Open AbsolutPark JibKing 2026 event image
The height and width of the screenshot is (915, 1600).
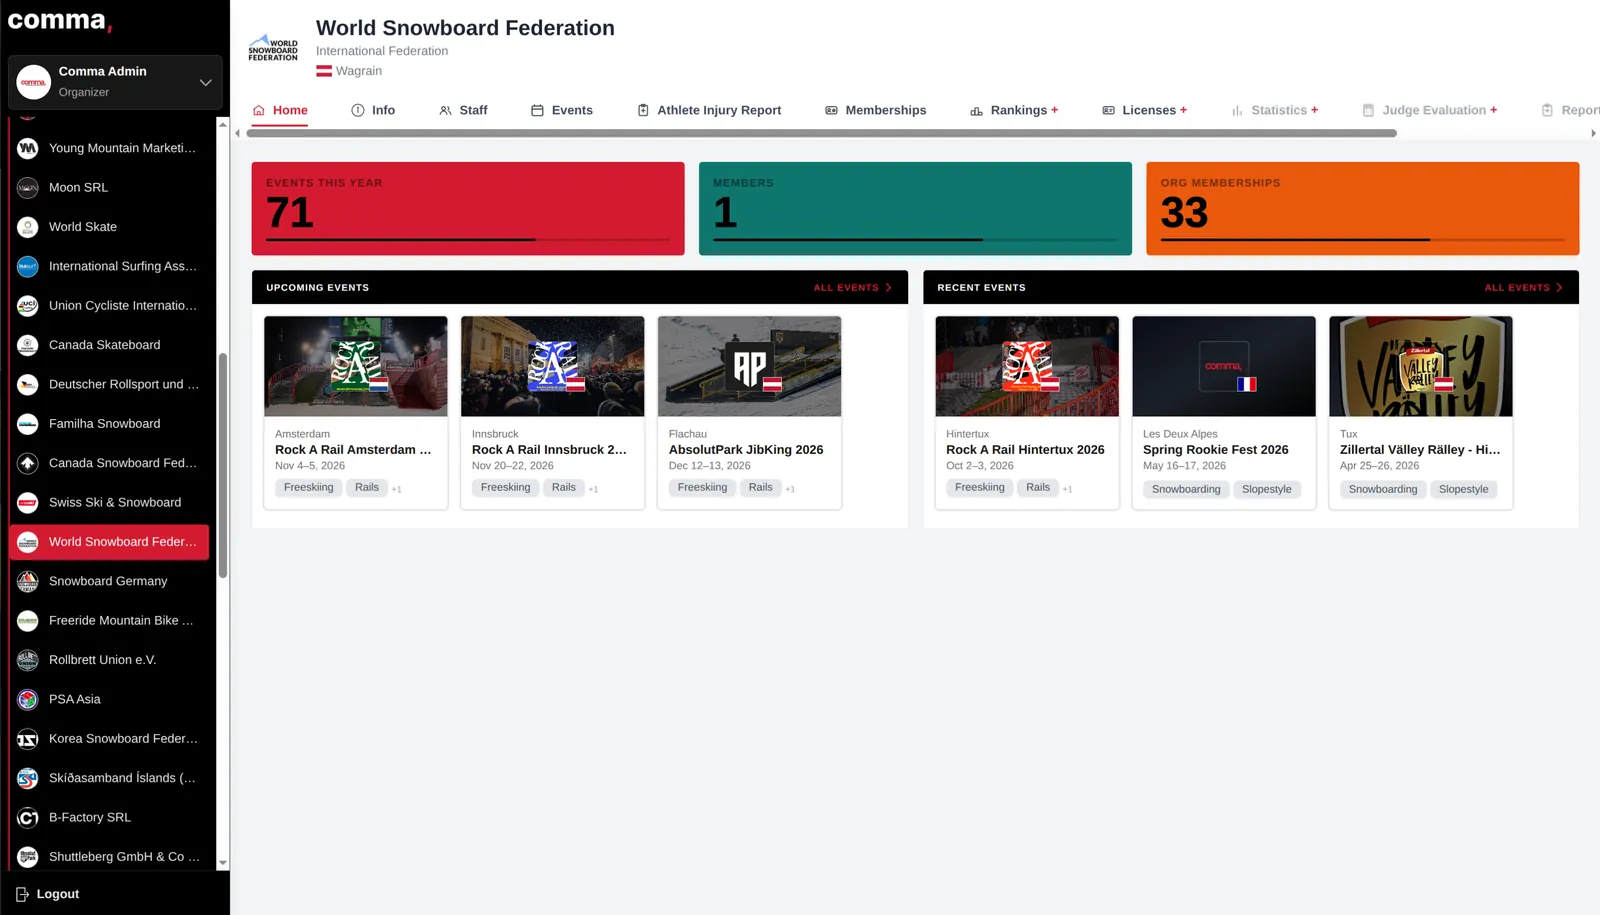(749, 366)
